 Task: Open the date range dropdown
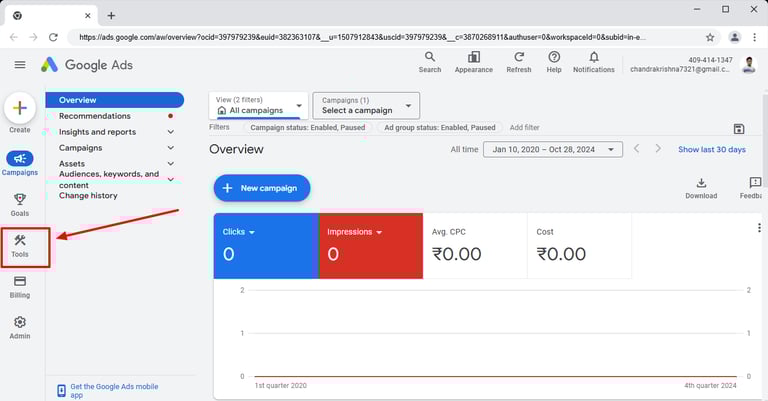pyautogui.click(x=553, y=149)
